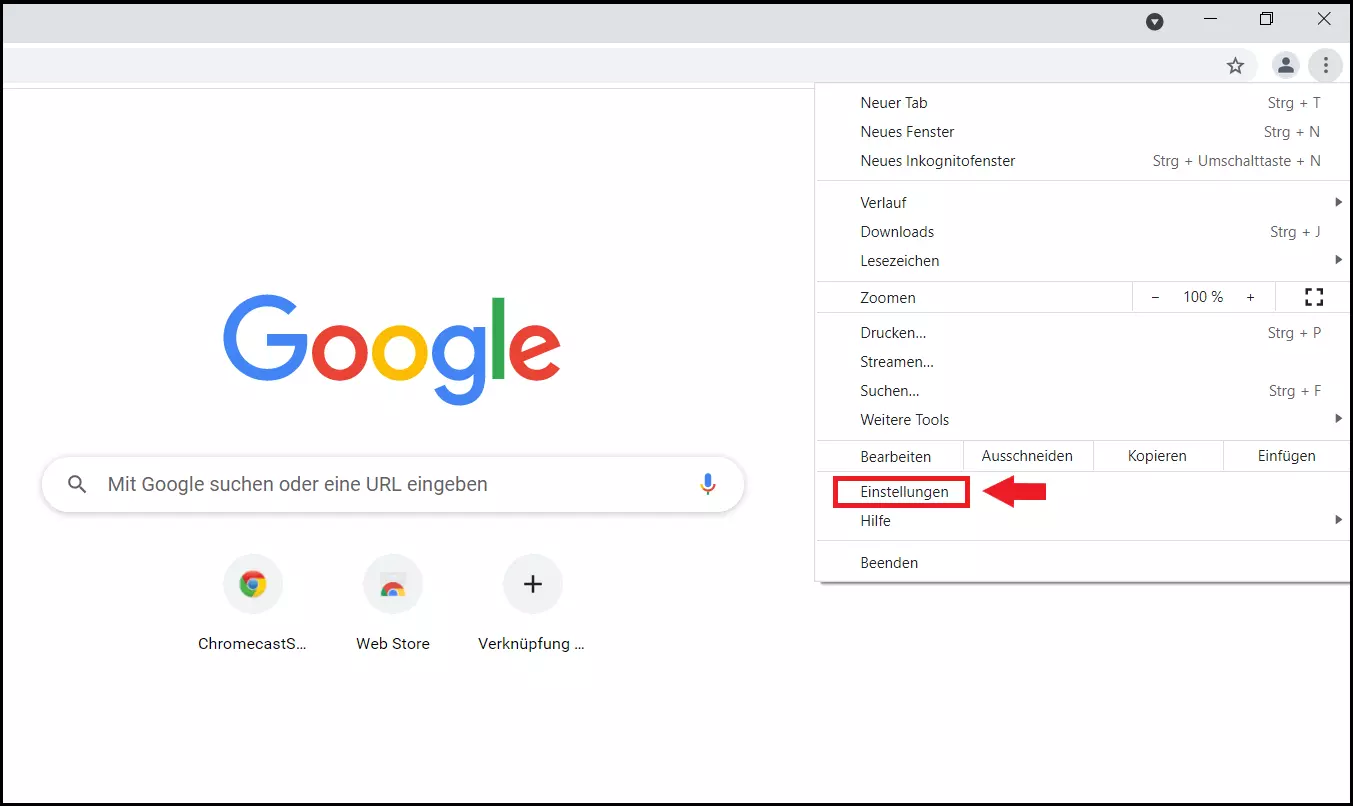
Task: Open Downloads from the menu
Action: 1084,232
